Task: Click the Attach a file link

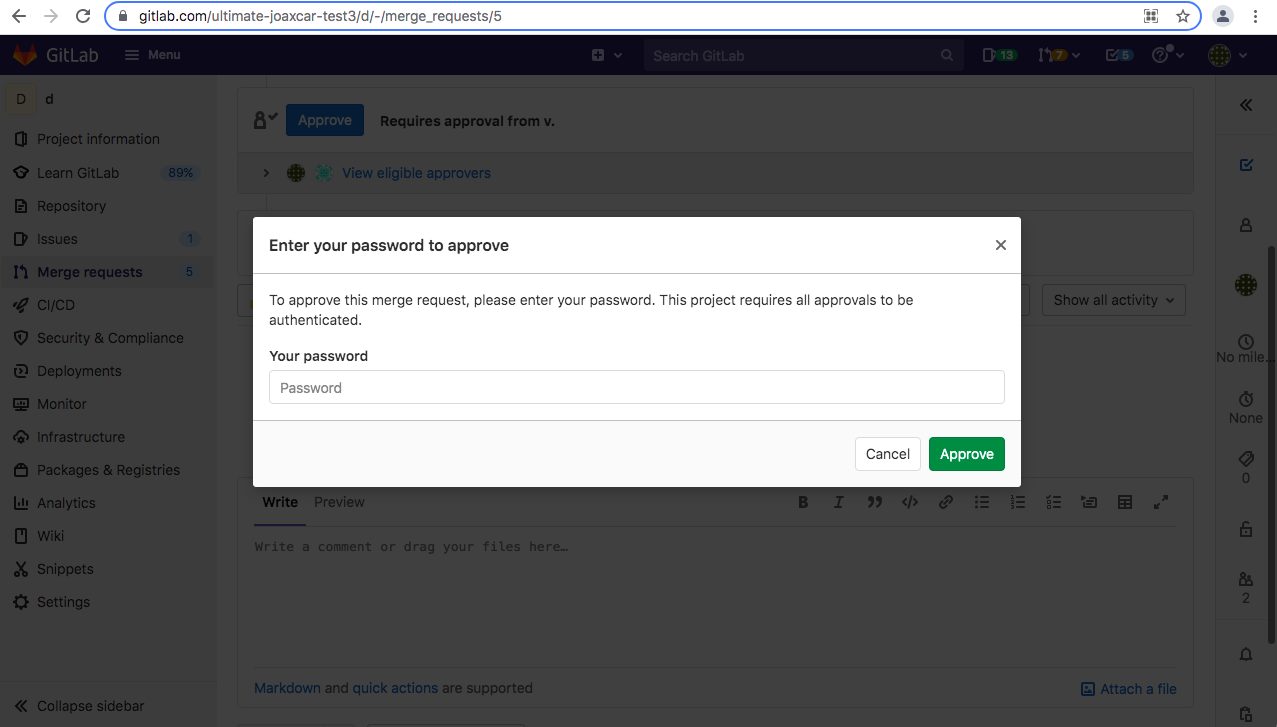Action: point(1128,689)
